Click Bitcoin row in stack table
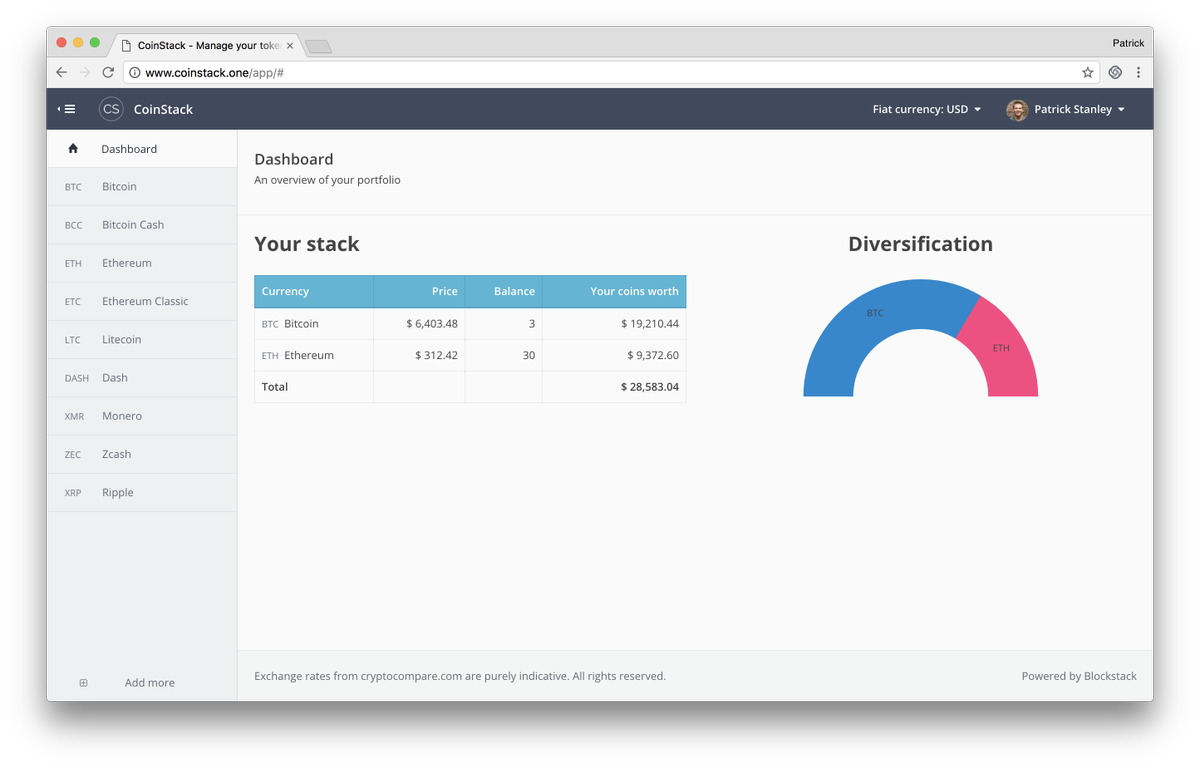The height and width of the screenshot is (768, 1200). (470, 324)
